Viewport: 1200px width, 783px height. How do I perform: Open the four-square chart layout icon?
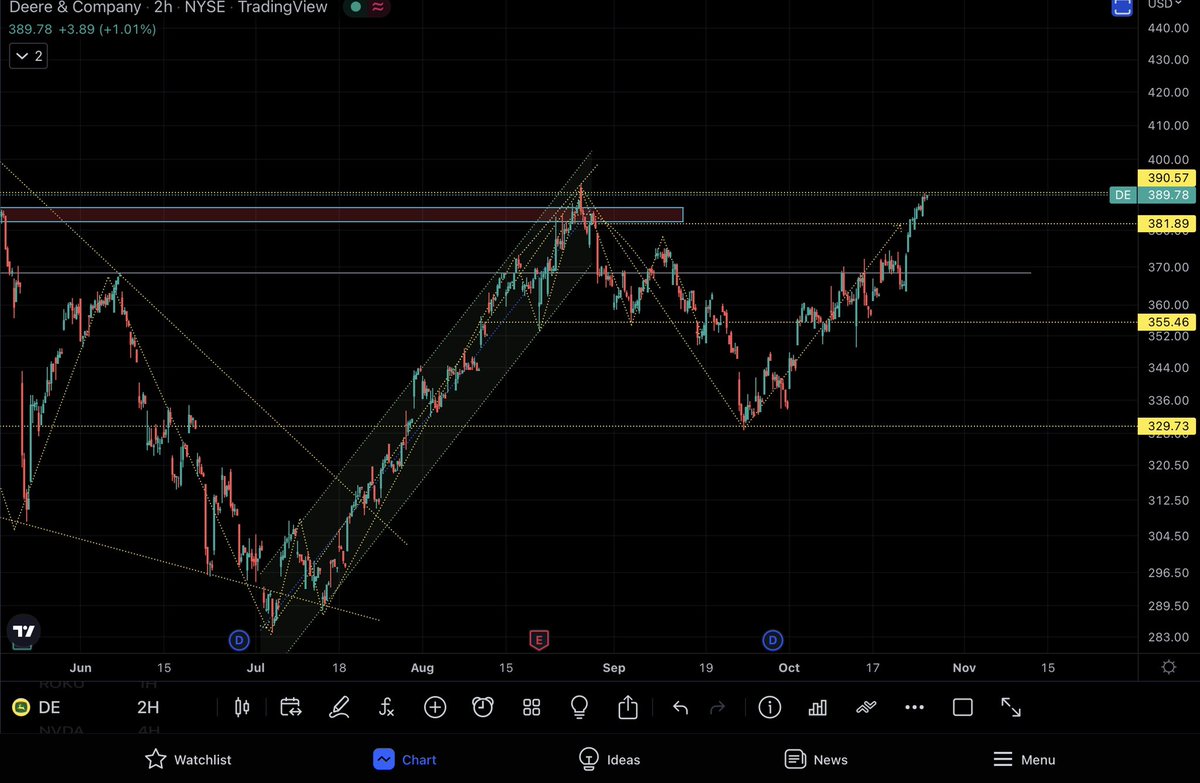tap(531, 708)
